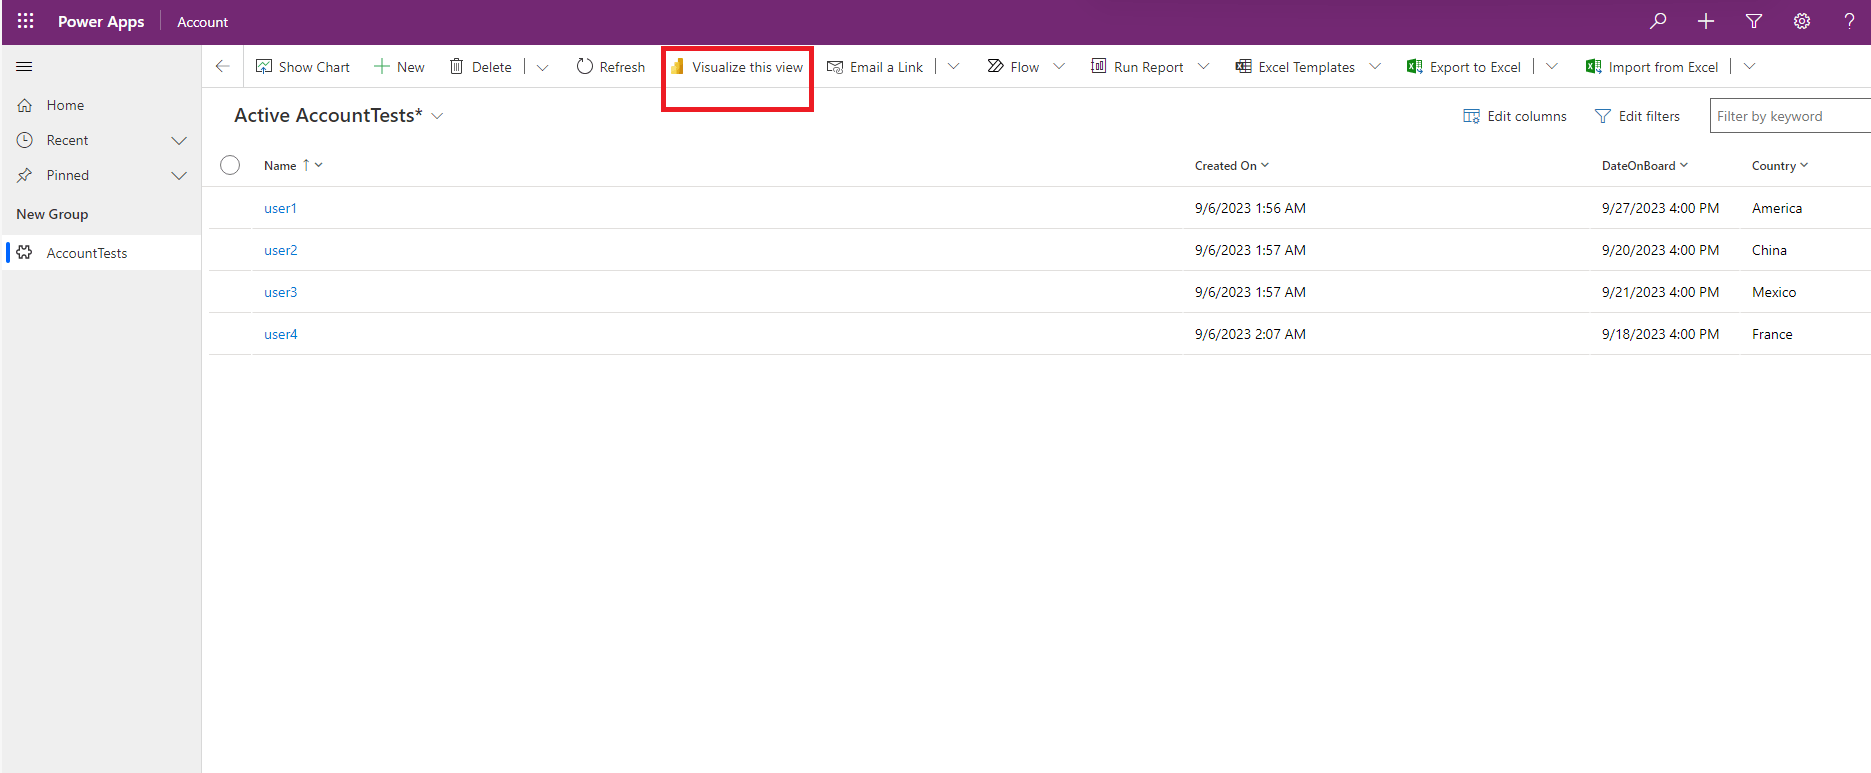Expand the chevron next to Delete
1871x773 pixels.
pos(543,67)
